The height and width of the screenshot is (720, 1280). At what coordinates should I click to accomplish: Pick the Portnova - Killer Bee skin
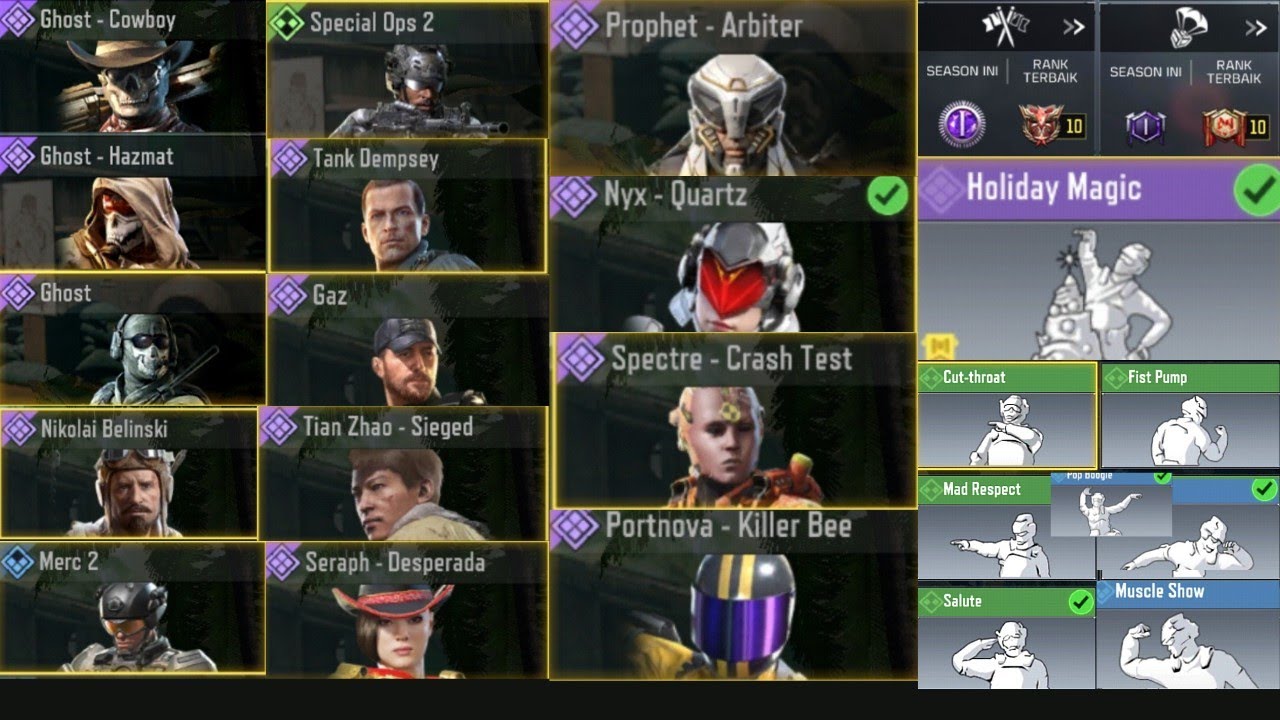click(x=733, y=594)
